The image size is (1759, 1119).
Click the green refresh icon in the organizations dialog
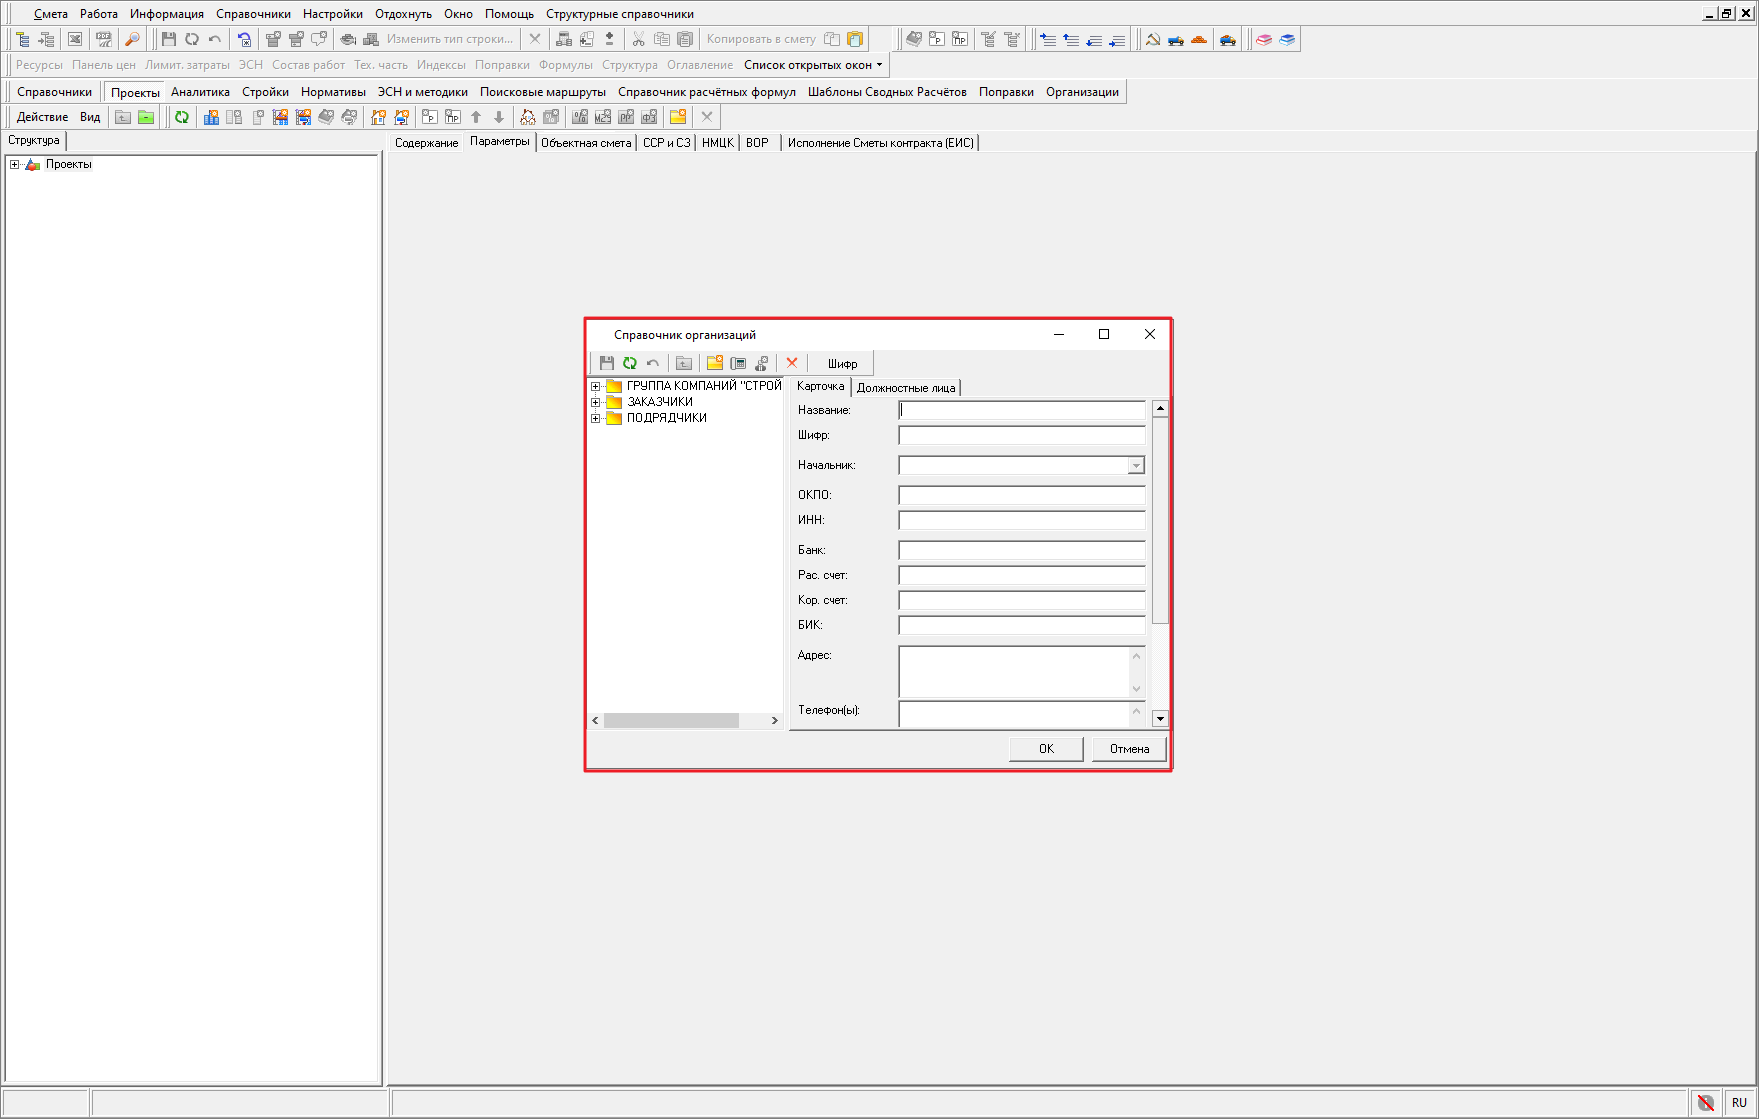pyautogui.click(x=630, y=363)
